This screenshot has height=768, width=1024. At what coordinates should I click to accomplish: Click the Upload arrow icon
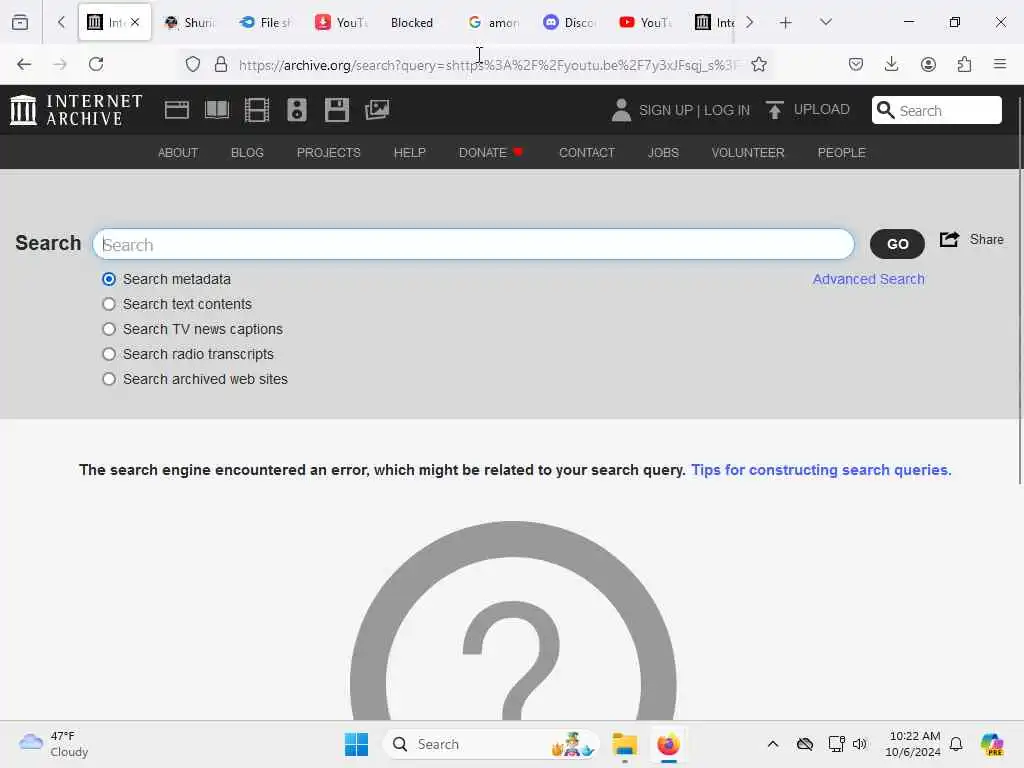775,110
